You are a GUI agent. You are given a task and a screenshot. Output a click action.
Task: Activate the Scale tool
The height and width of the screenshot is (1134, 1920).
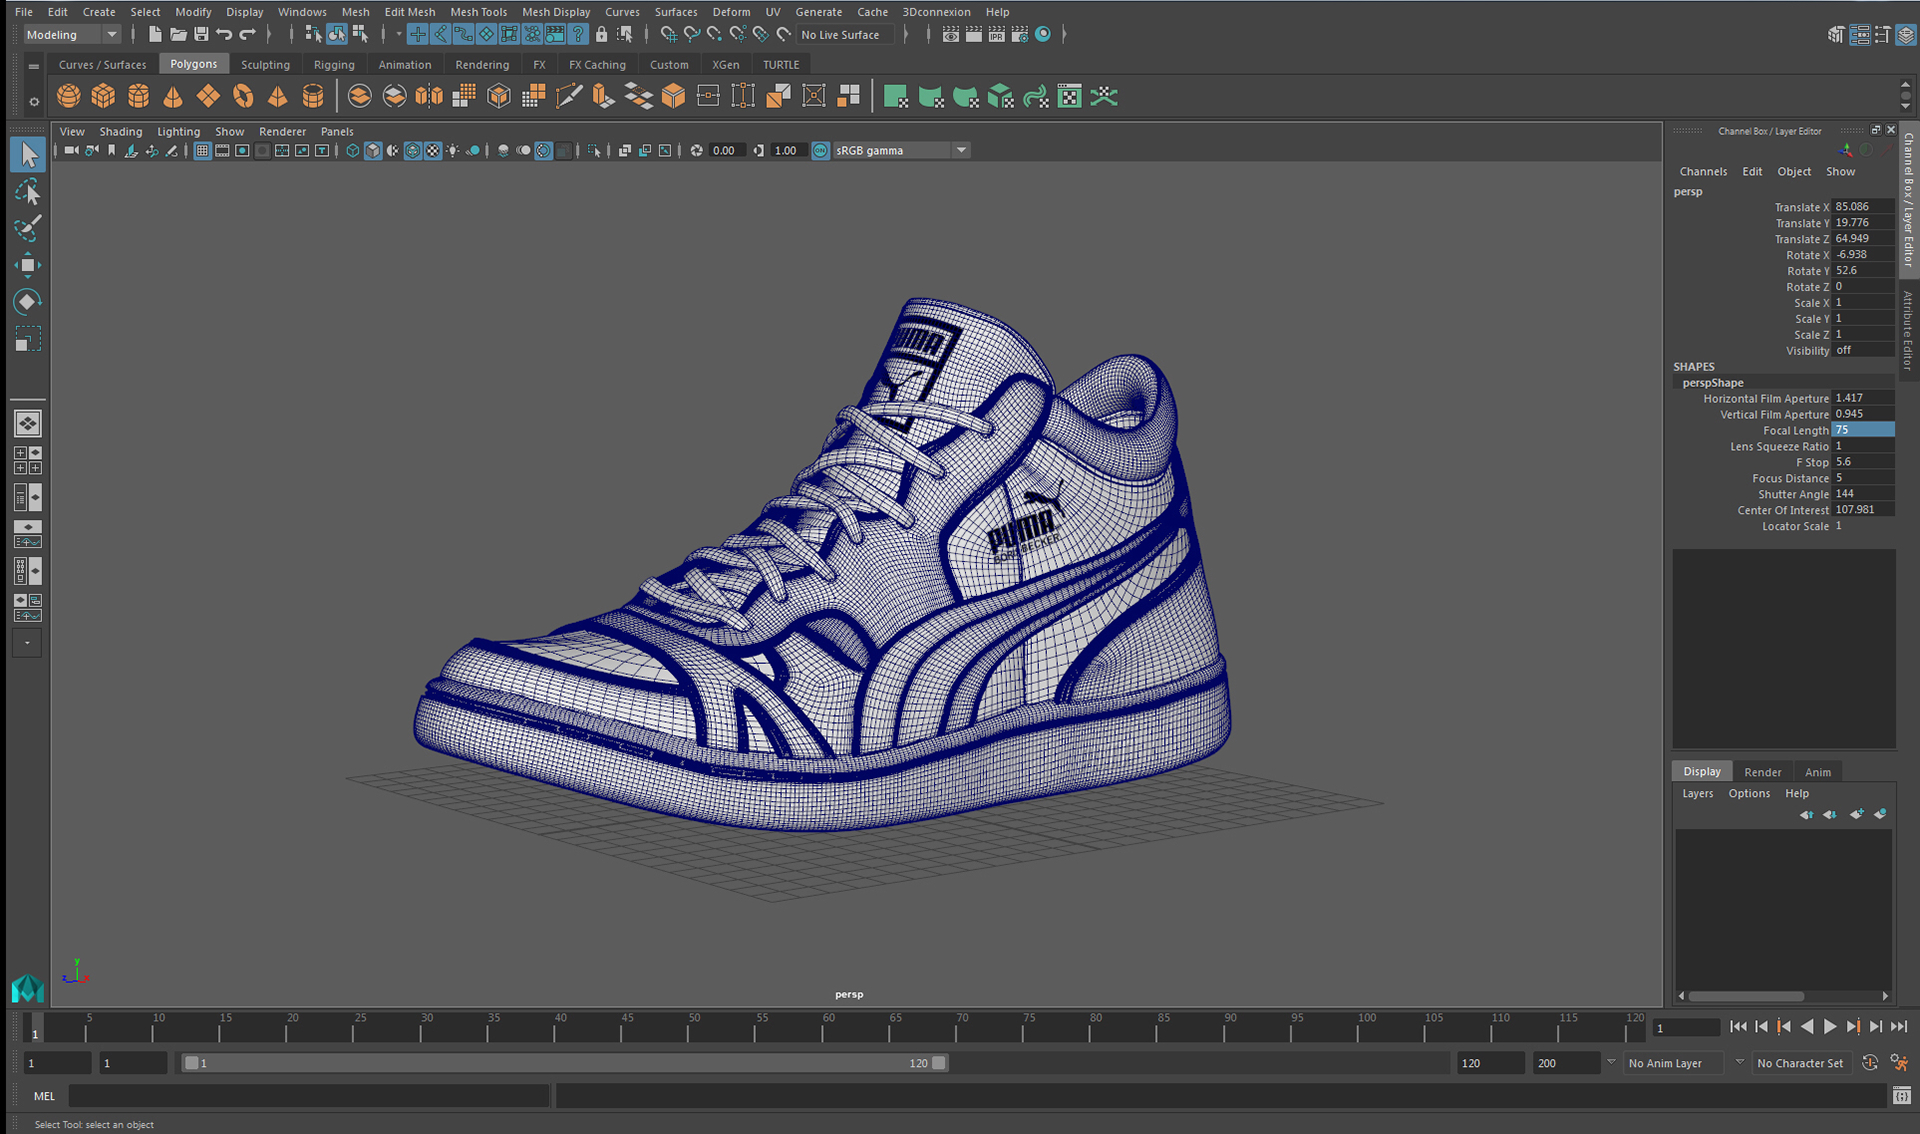(x=28, y=339)
